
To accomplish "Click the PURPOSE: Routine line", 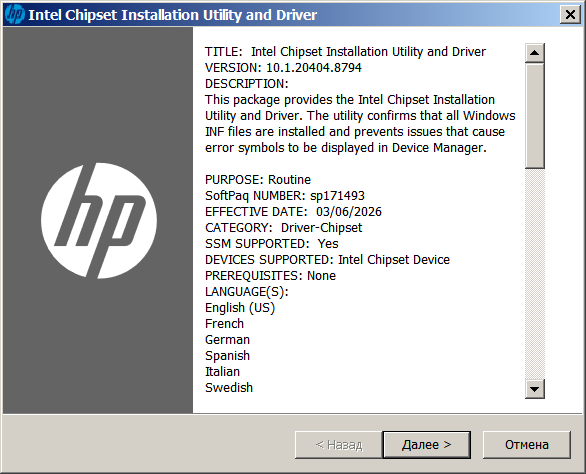I will [258, 180].
